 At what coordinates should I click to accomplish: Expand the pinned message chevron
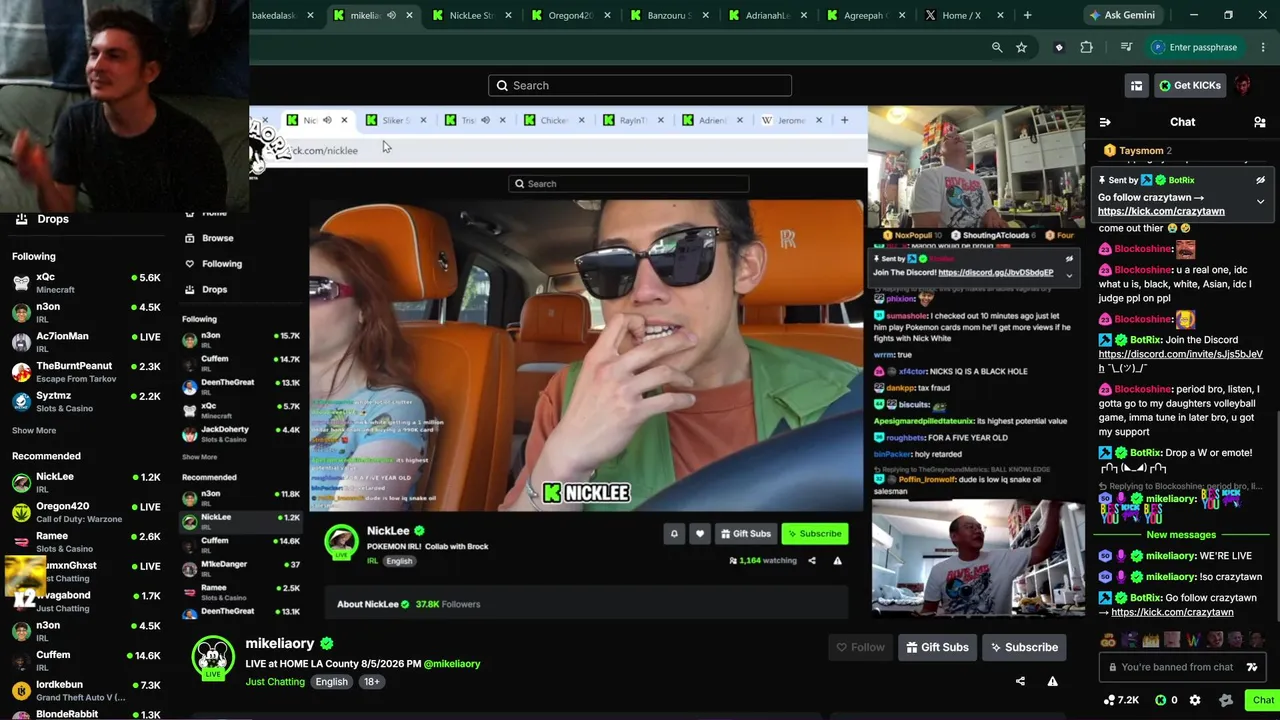tap(1260, 201)
